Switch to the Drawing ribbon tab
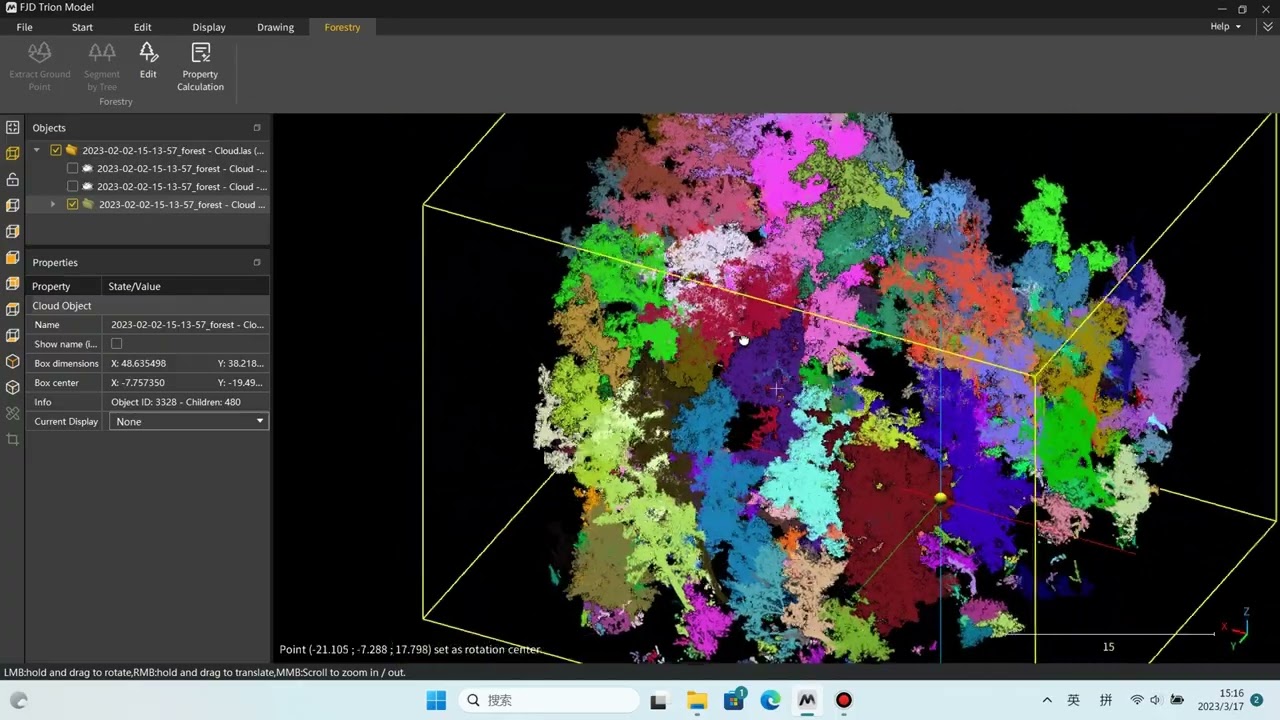This screenshot has width=1280, height=720. [275, 27]
